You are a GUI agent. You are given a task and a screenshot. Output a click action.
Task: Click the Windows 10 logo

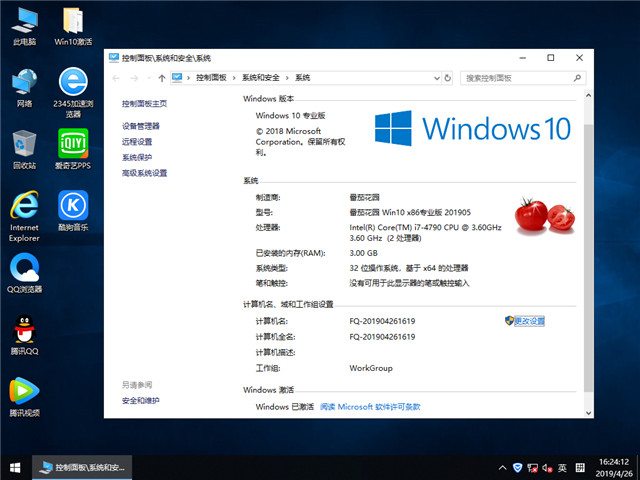tap(473, 128)
